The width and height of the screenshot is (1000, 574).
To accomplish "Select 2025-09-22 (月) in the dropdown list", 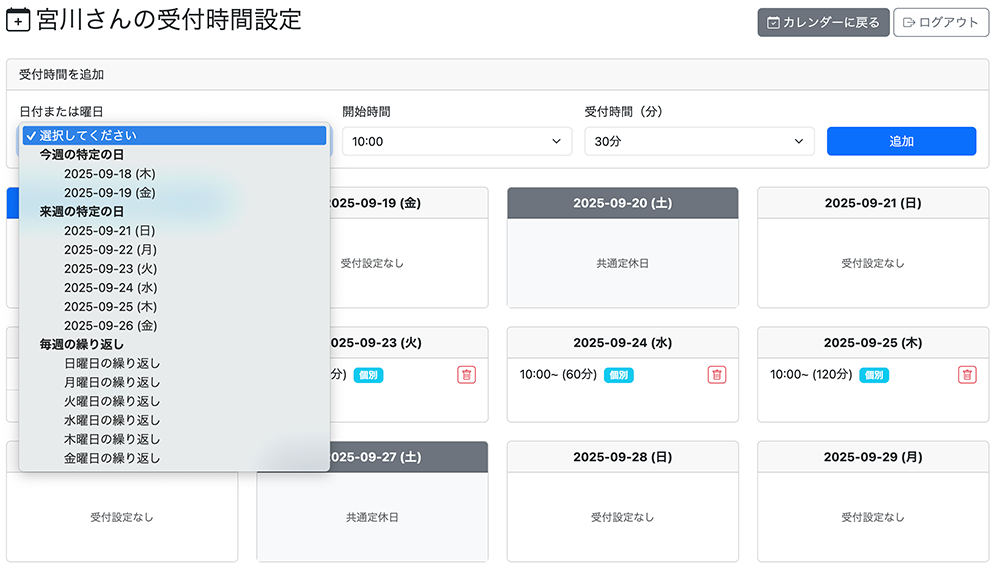I will pos(110,250).
